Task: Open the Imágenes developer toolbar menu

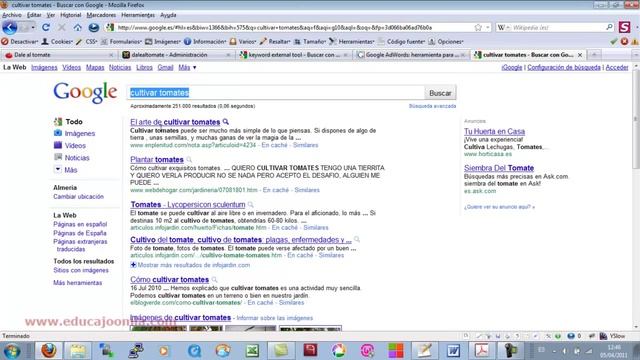Action: [x=163, y=42]
